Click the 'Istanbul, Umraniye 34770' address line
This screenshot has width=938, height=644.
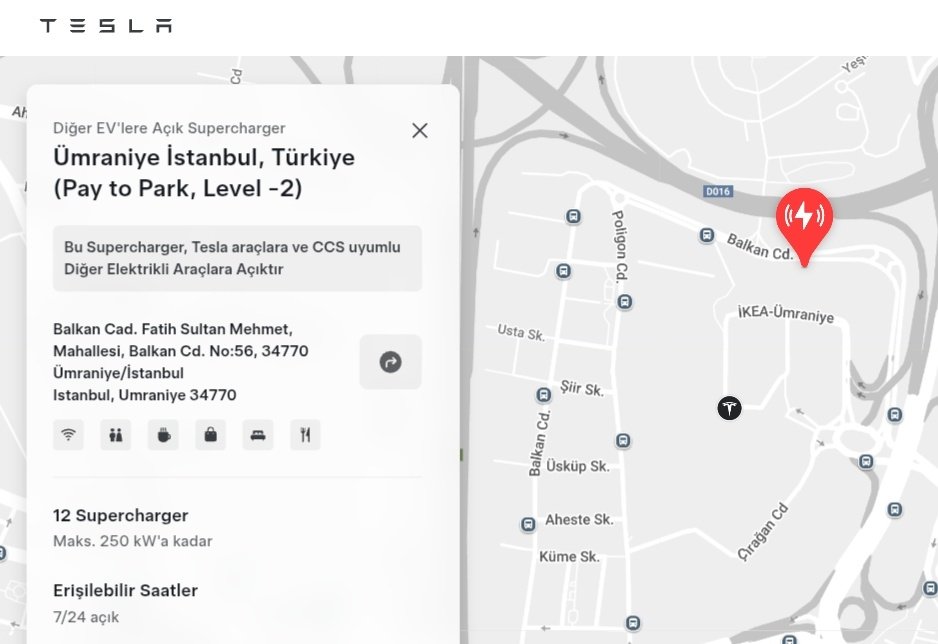(x=145, y=395)
